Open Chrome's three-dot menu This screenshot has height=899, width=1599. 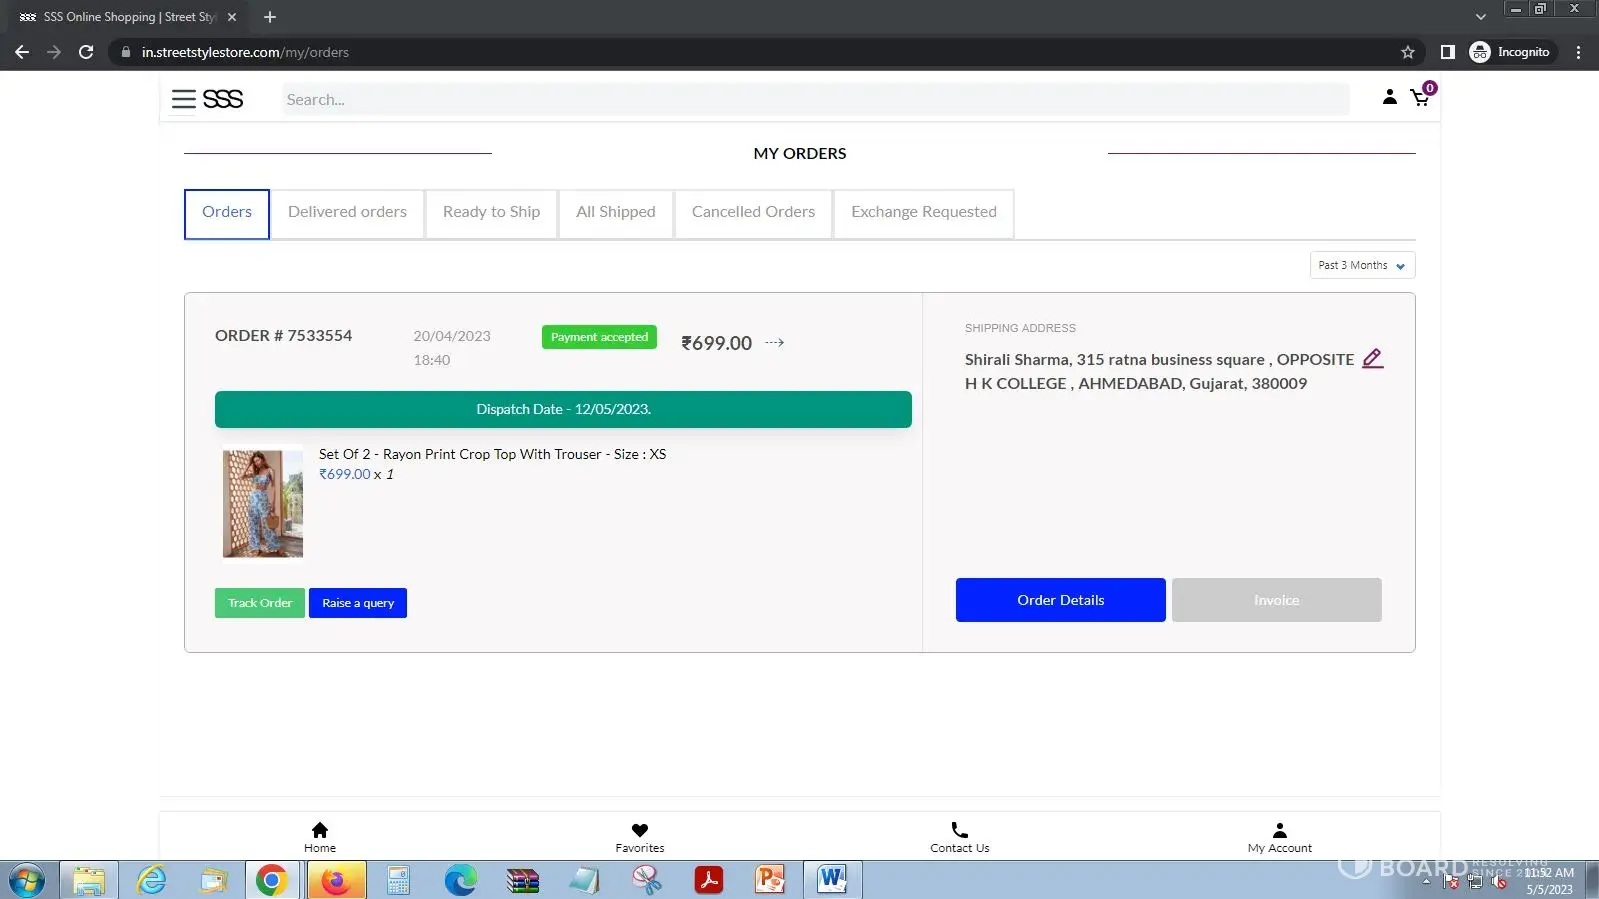(x=1578, y=52)
